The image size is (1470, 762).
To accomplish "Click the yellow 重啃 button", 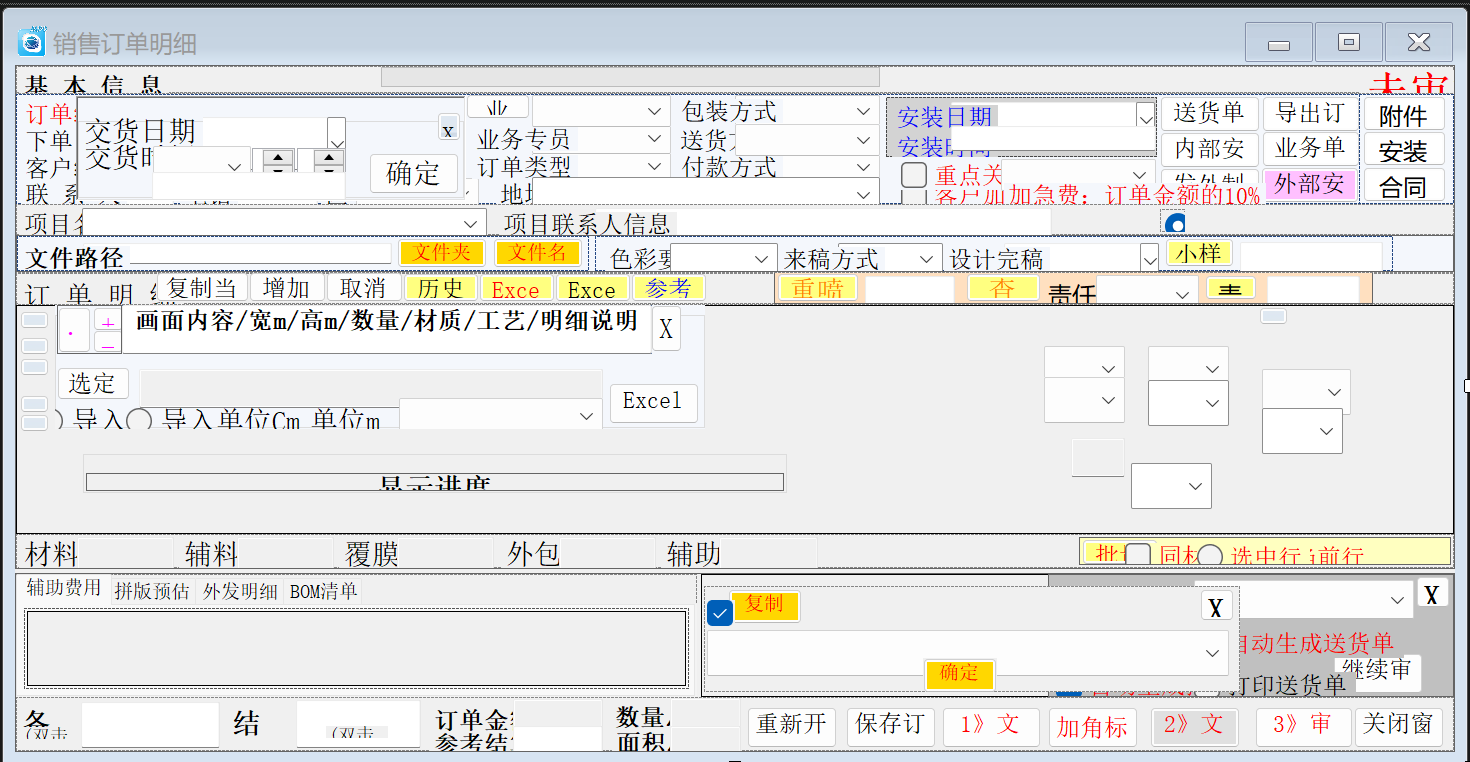I will 818,289.
